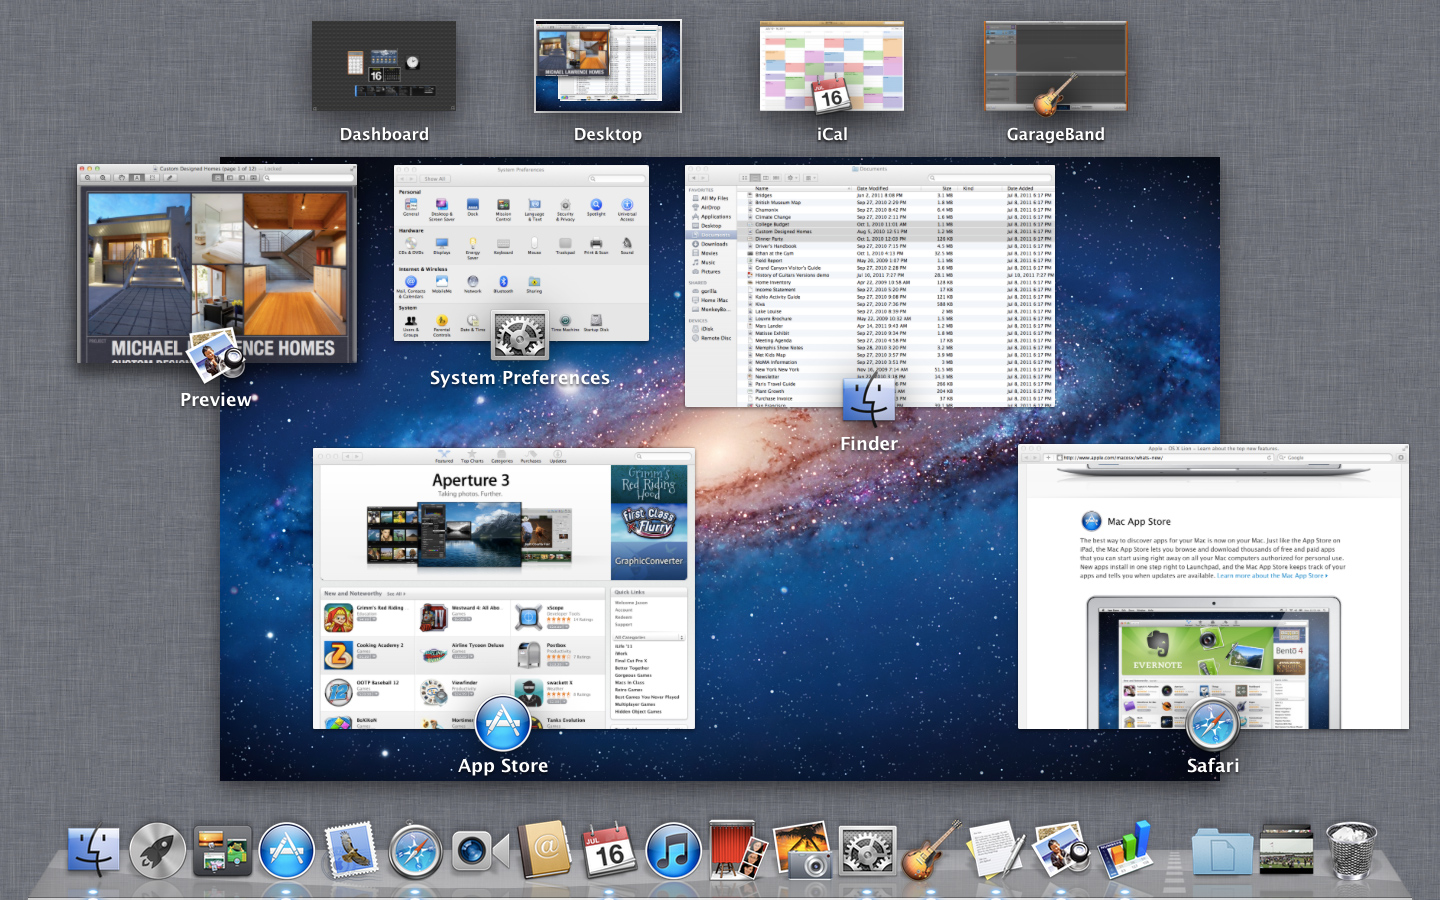Open FaceTime from the Dock
The image size is (1440, 900).
pyautogui.click(x=480, y=851)
